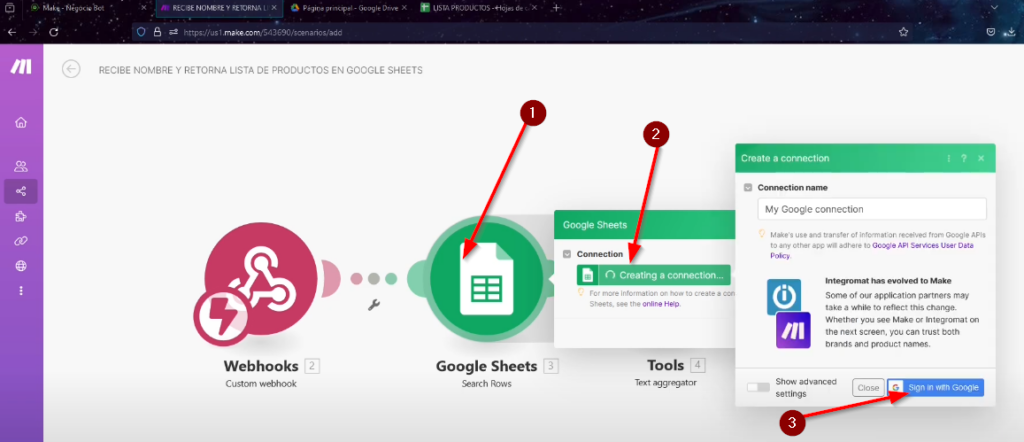Image resolution: width=1024 pixels, height=442 pixels.
Task: Click the Google Sheets module label
Action: [487, 366]
